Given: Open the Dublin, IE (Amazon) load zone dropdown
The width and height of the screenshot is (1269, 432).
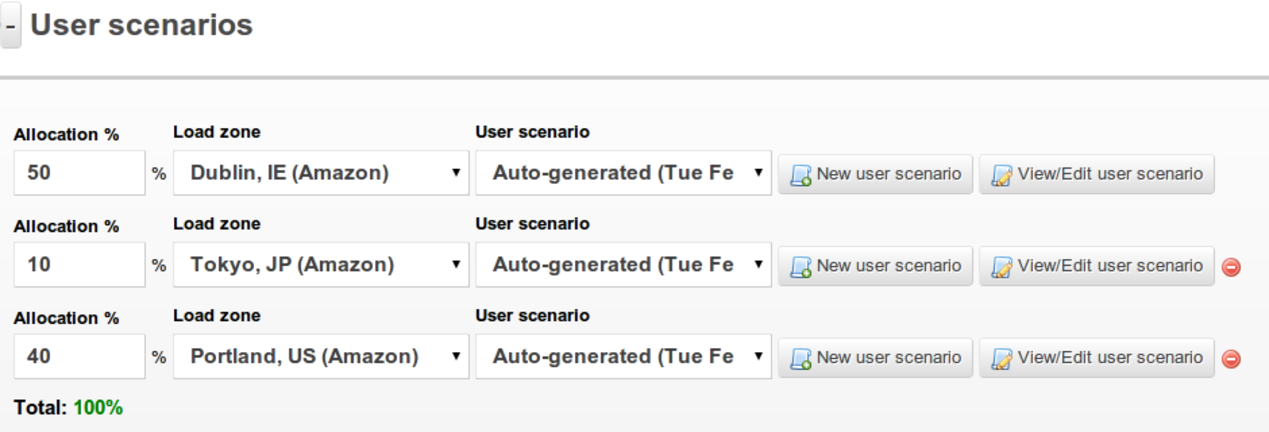Looking at the screenshot, I should pyautogui.click(x=321, y=173).
